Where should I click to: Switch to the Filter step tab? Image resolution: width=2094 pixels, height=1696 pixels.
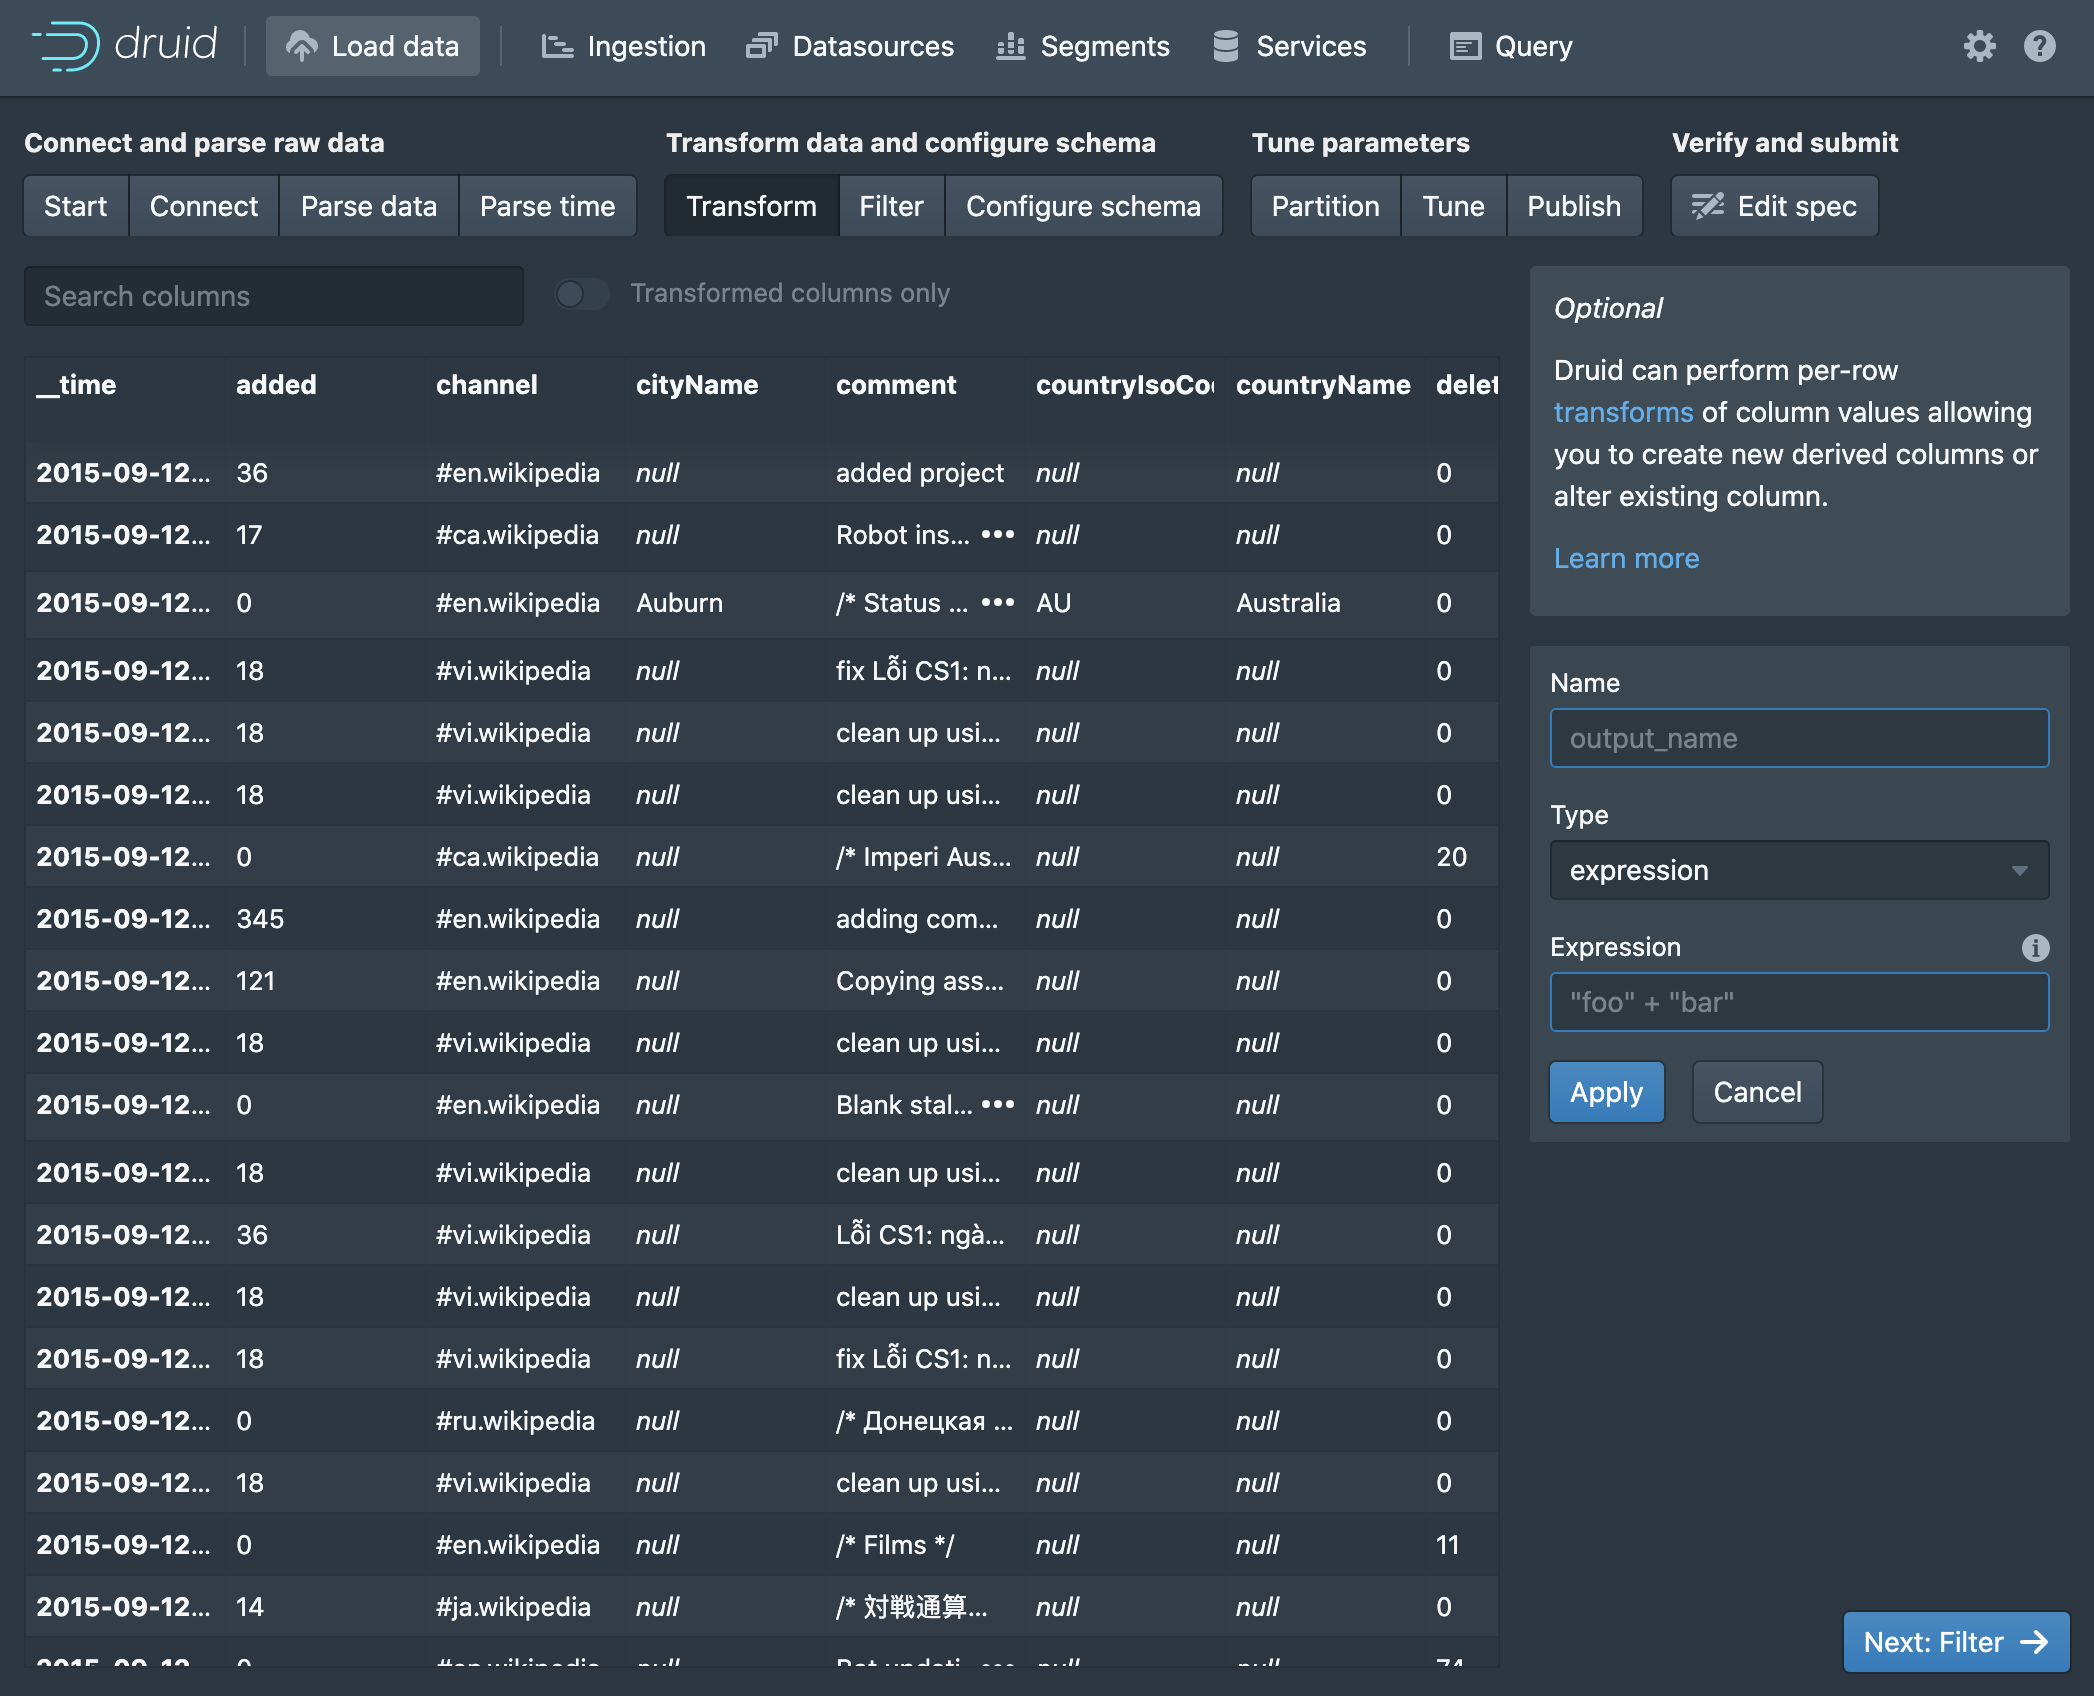pos(890,206)
